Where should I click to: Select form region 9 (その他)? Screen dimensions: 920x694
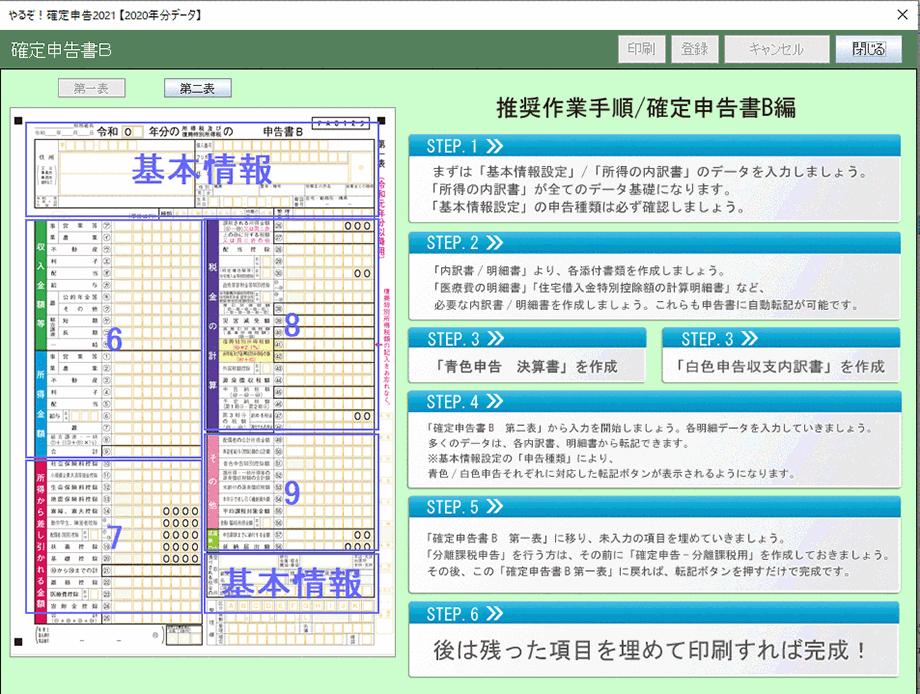(x=292, y=492)
